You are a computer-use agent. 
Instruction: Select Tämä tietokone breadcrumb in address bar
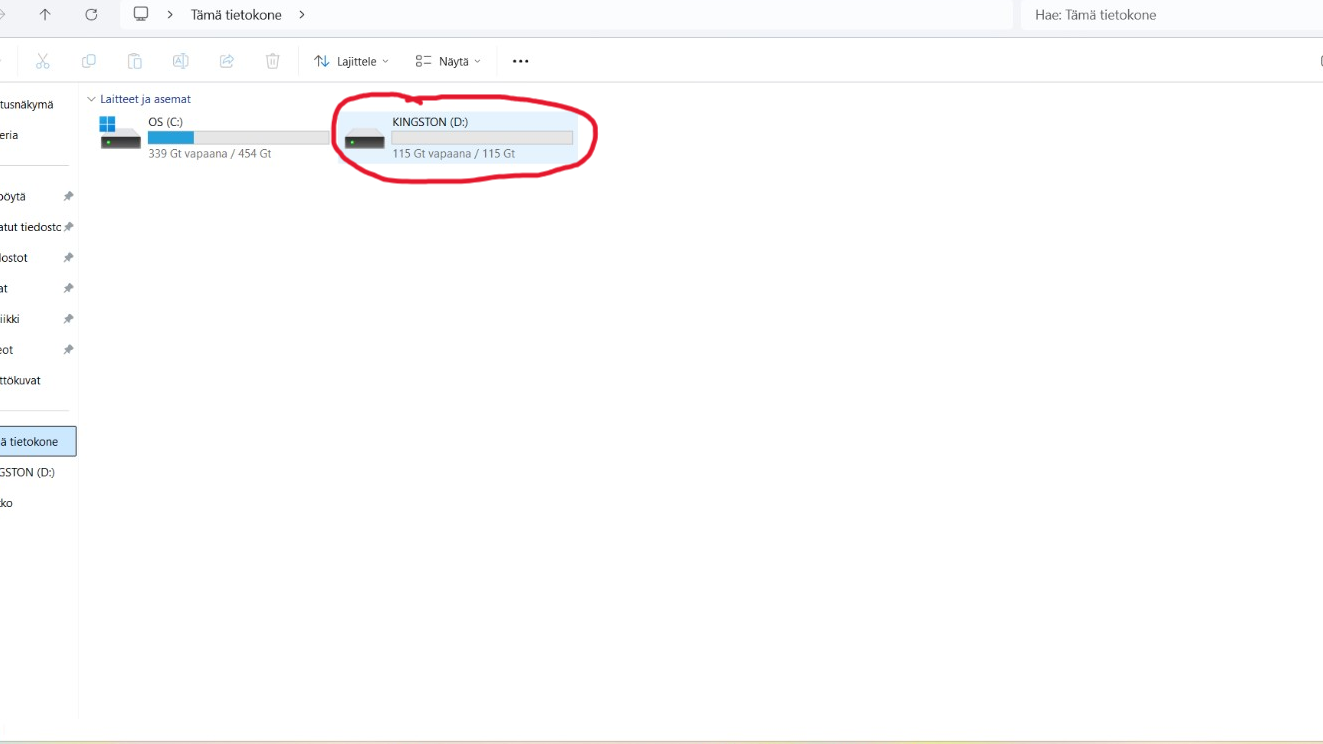pyautogui.click(x=236, y=15)
